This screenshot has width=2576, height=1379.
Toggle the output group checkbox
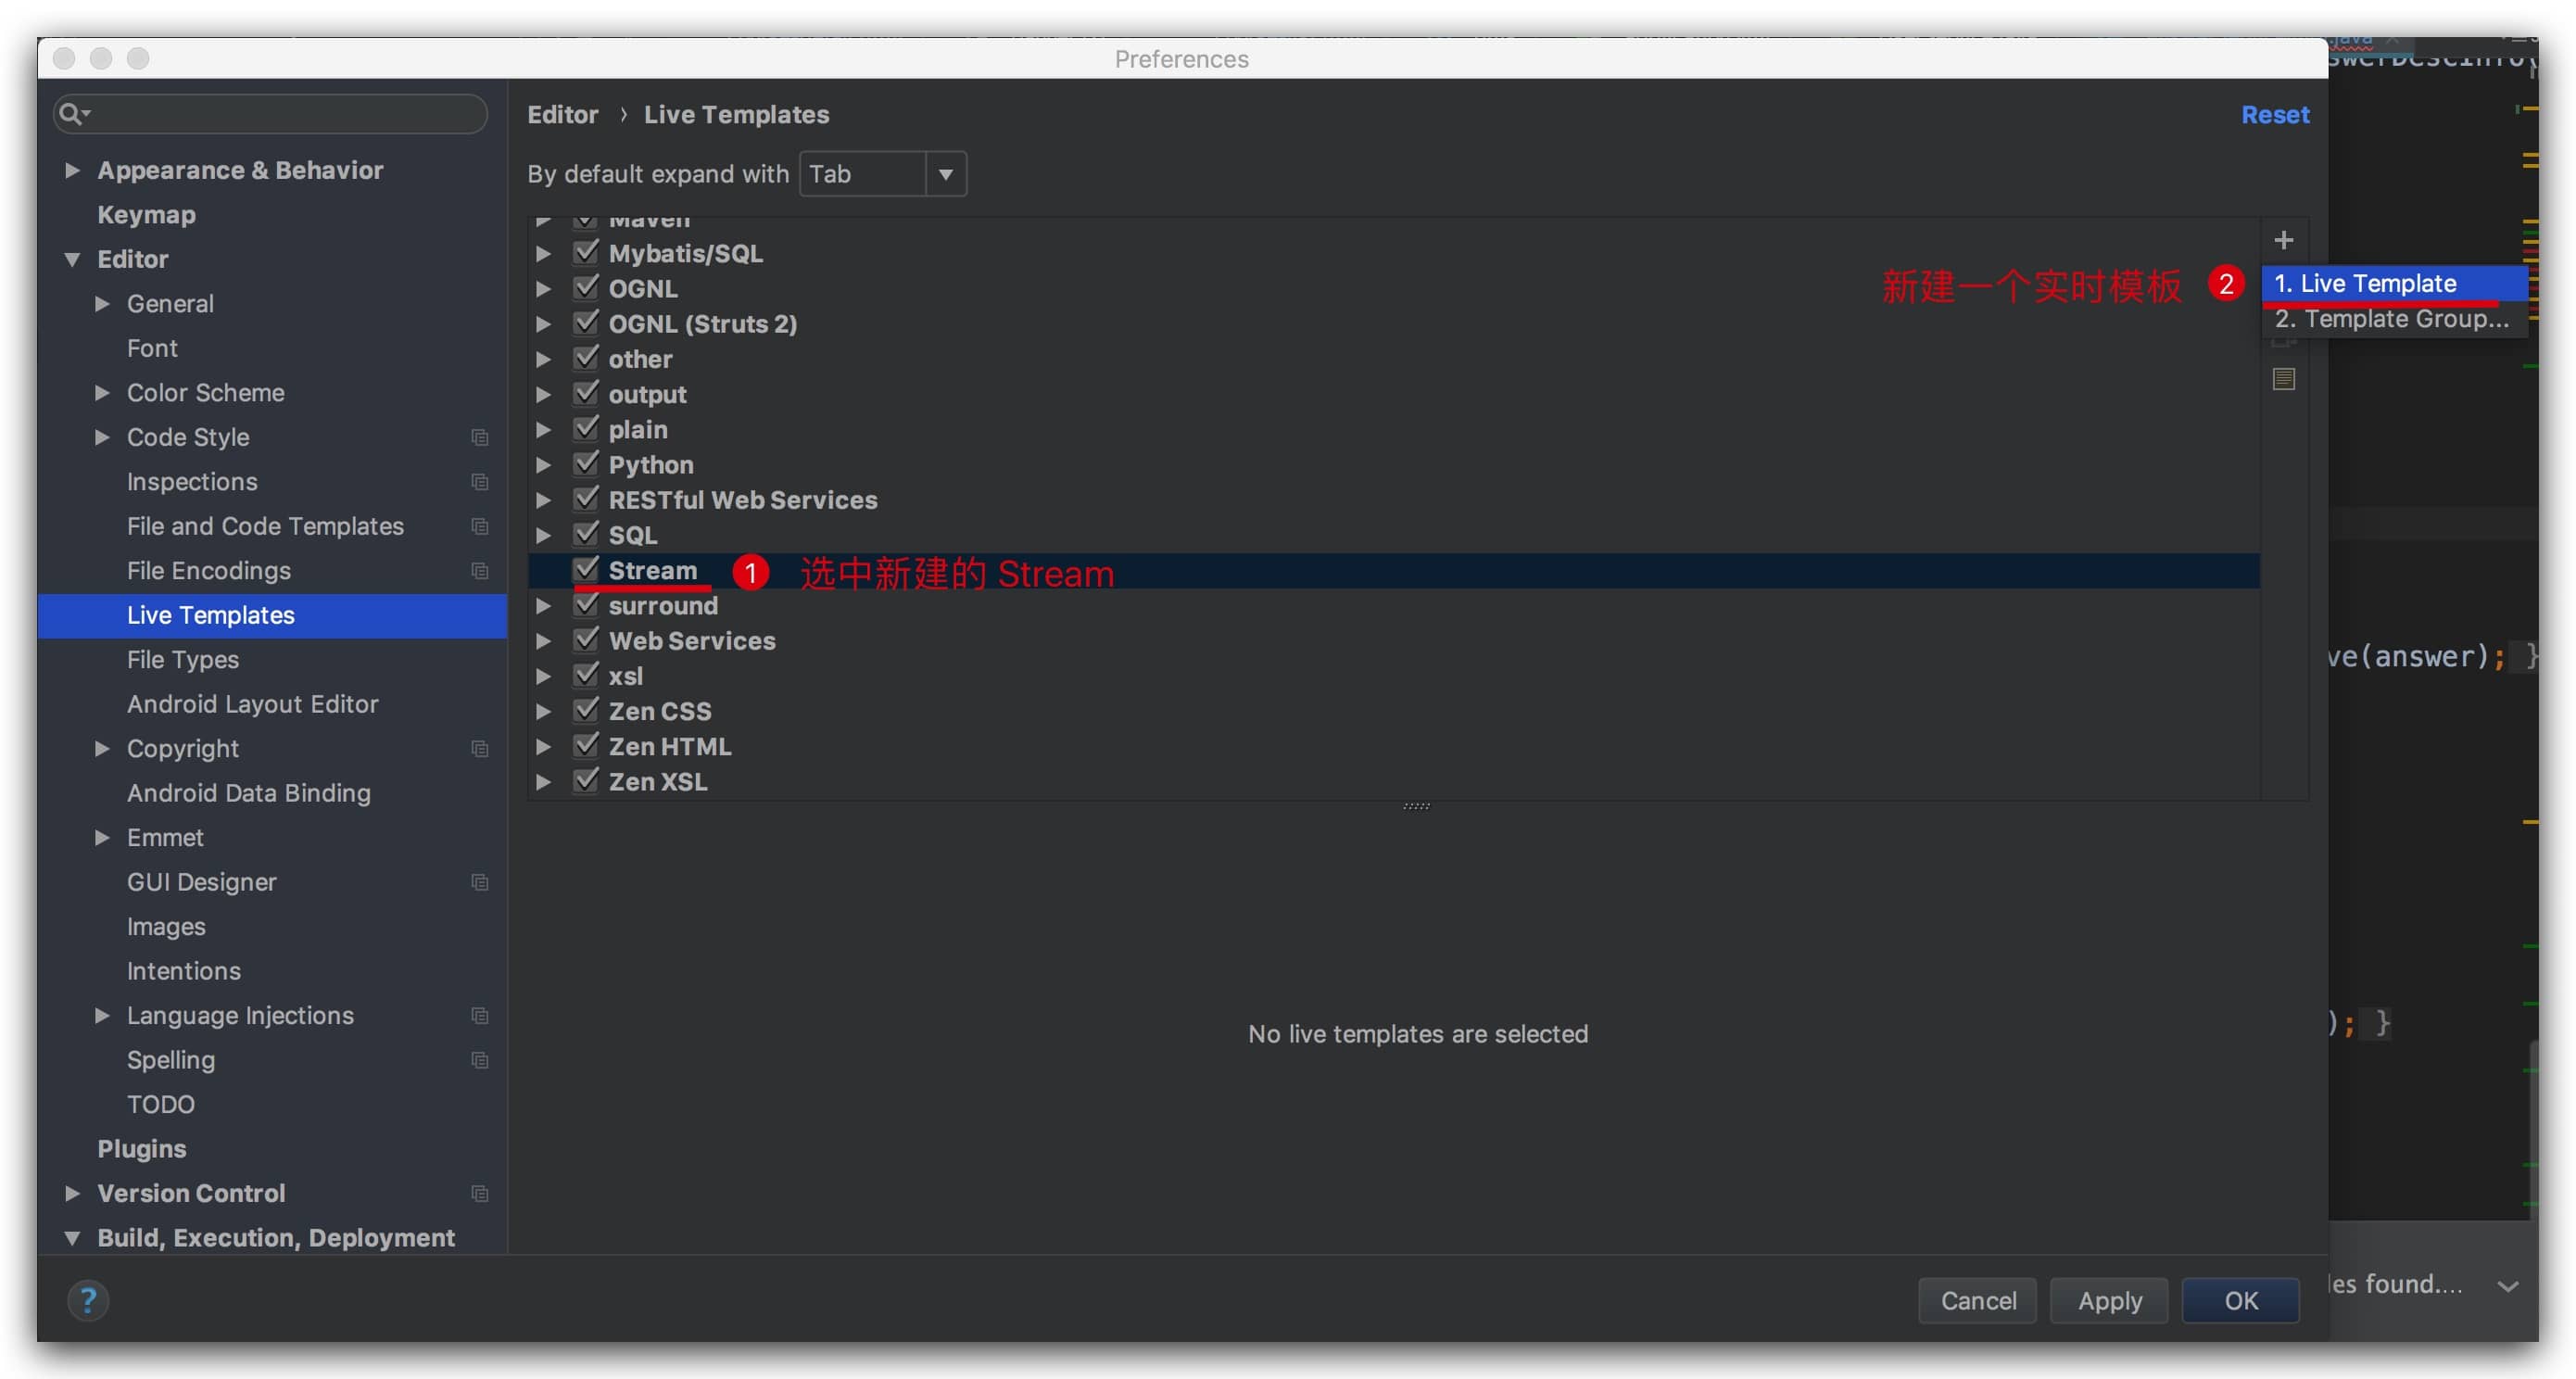point(586,393)
